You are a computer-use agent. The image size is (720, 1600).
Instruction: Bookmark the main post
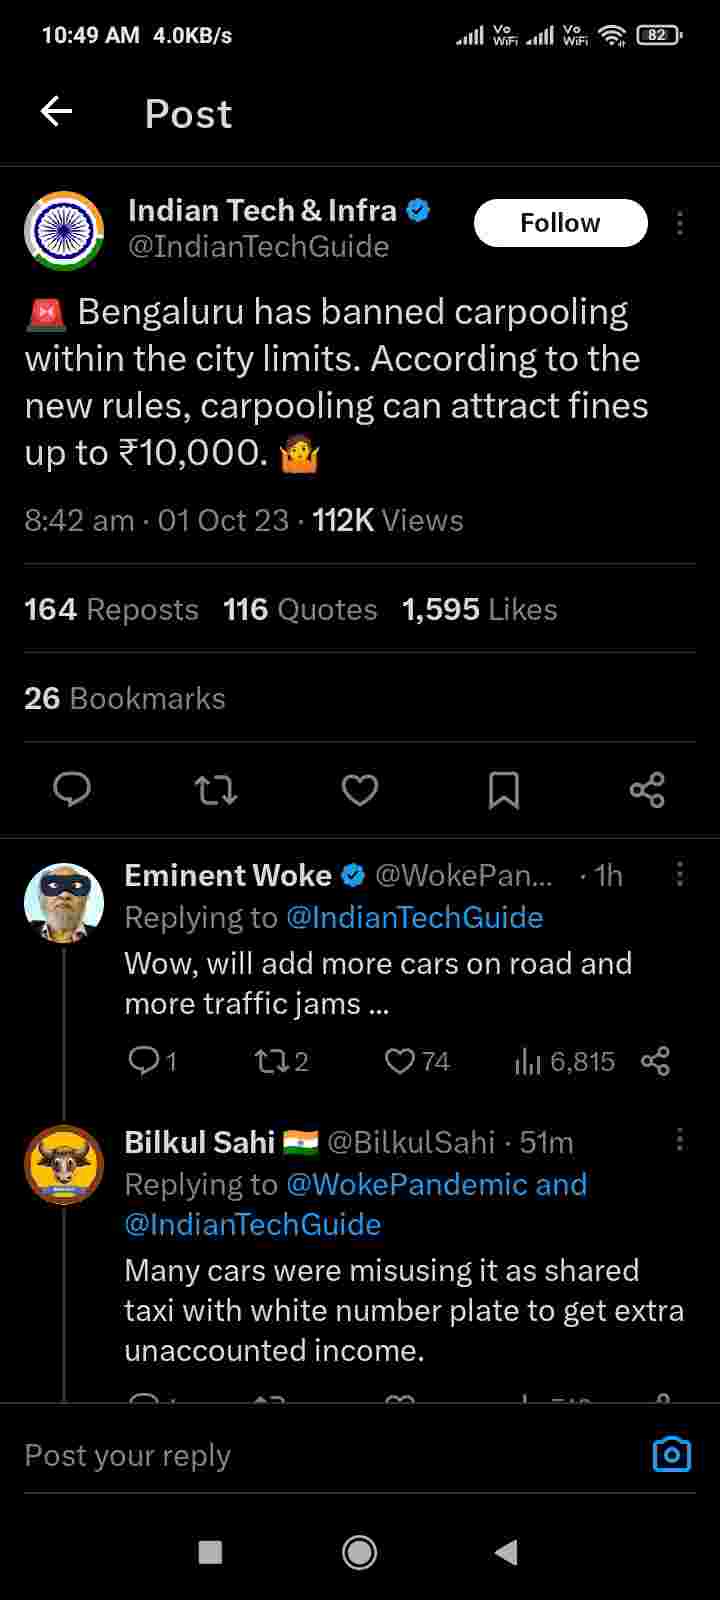[503, 790]
